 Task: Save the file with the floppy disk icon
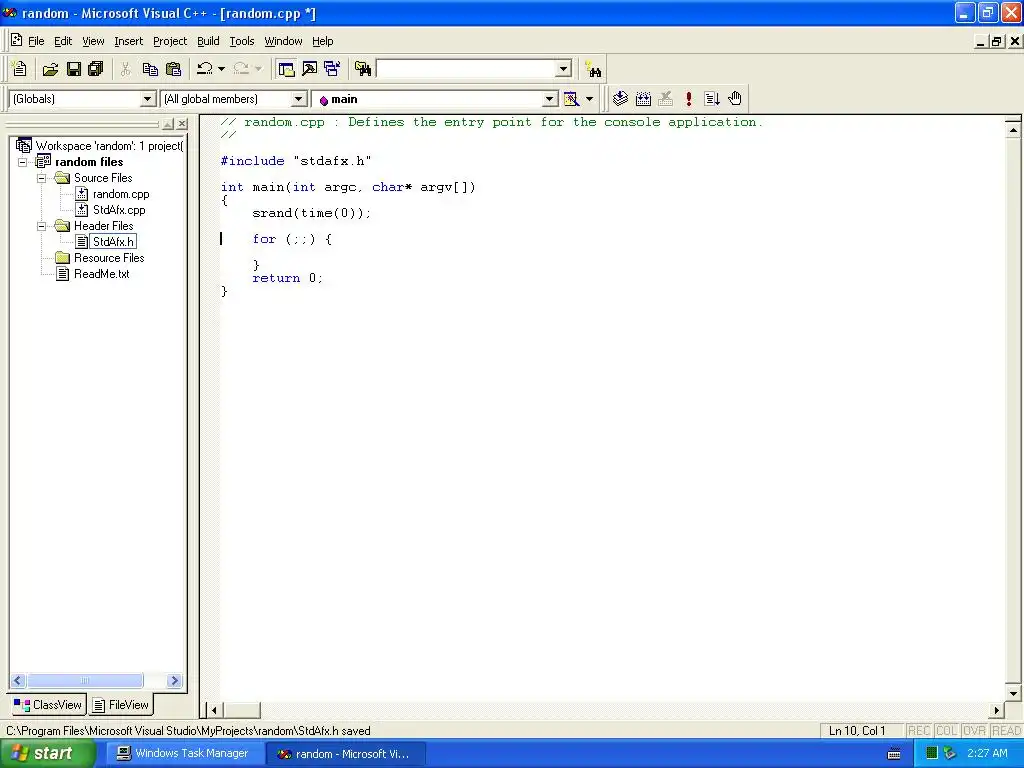[74, 69]
